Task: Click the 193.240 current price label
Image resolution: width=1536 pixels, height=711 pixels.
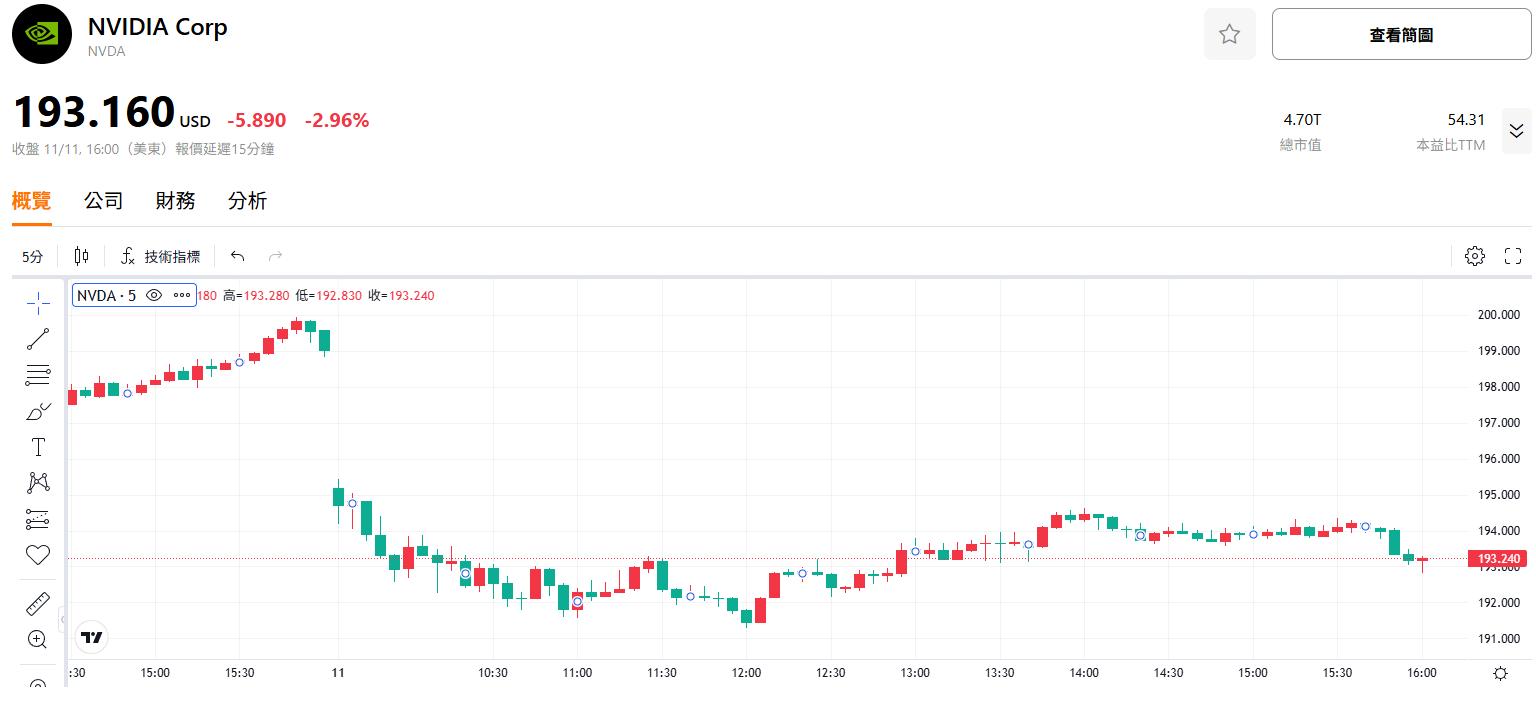Action: point(1497,559)
